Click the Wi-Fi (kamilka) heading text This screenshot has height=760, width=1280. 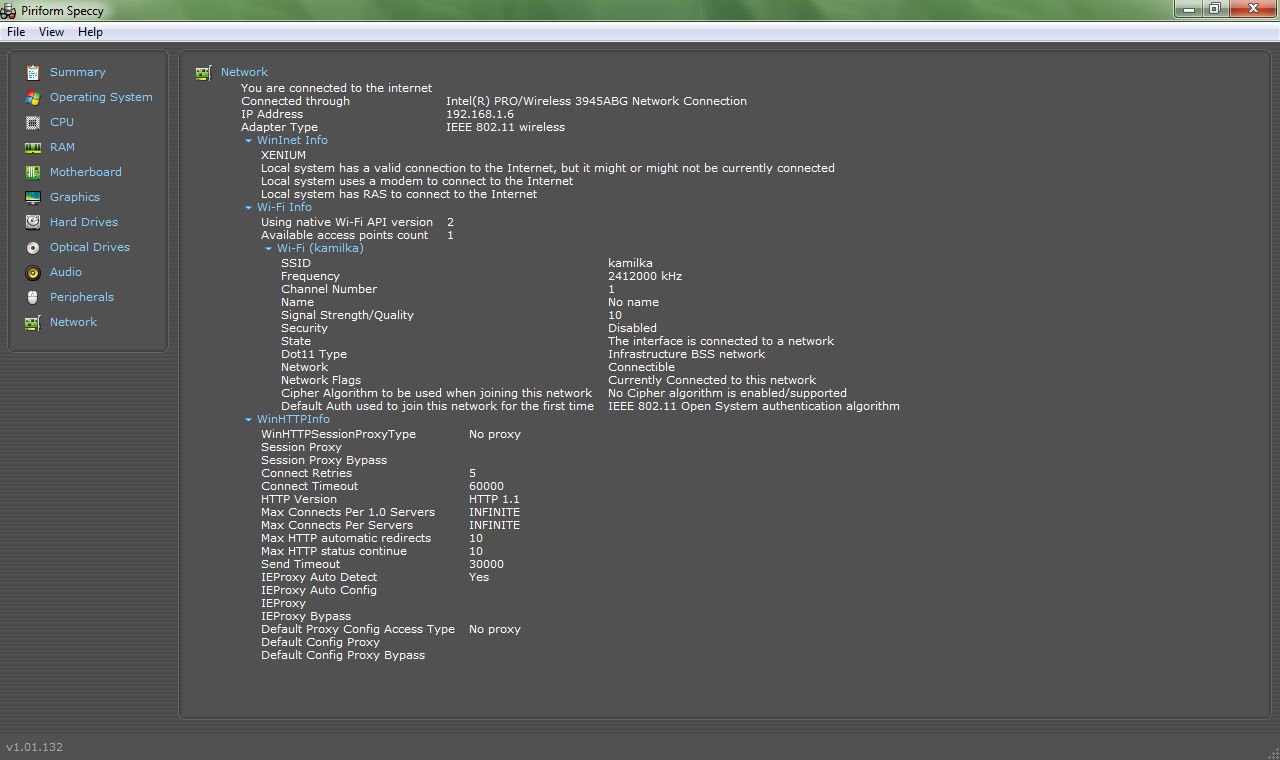tap(320, 248)
